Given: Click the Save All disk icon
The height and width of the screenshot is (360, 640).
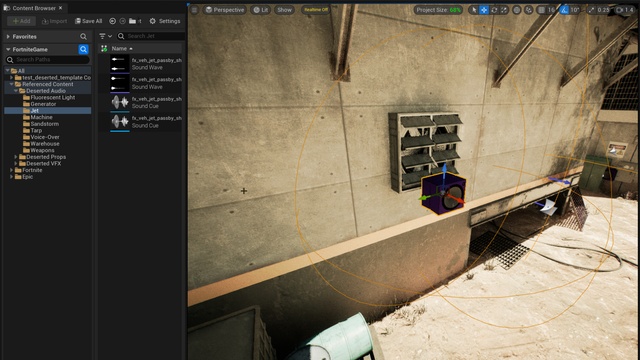Looking at the screenshot, I should click(78, 21).
